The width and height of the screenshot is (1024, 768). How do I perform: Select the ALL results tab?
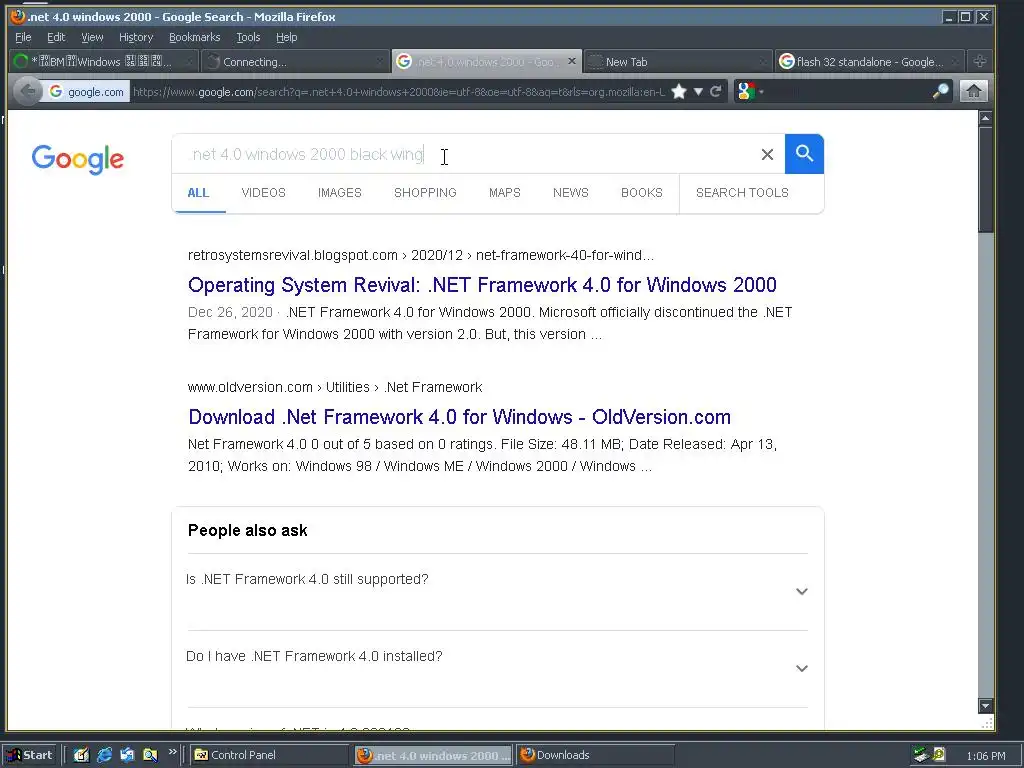tap(199, 193)
